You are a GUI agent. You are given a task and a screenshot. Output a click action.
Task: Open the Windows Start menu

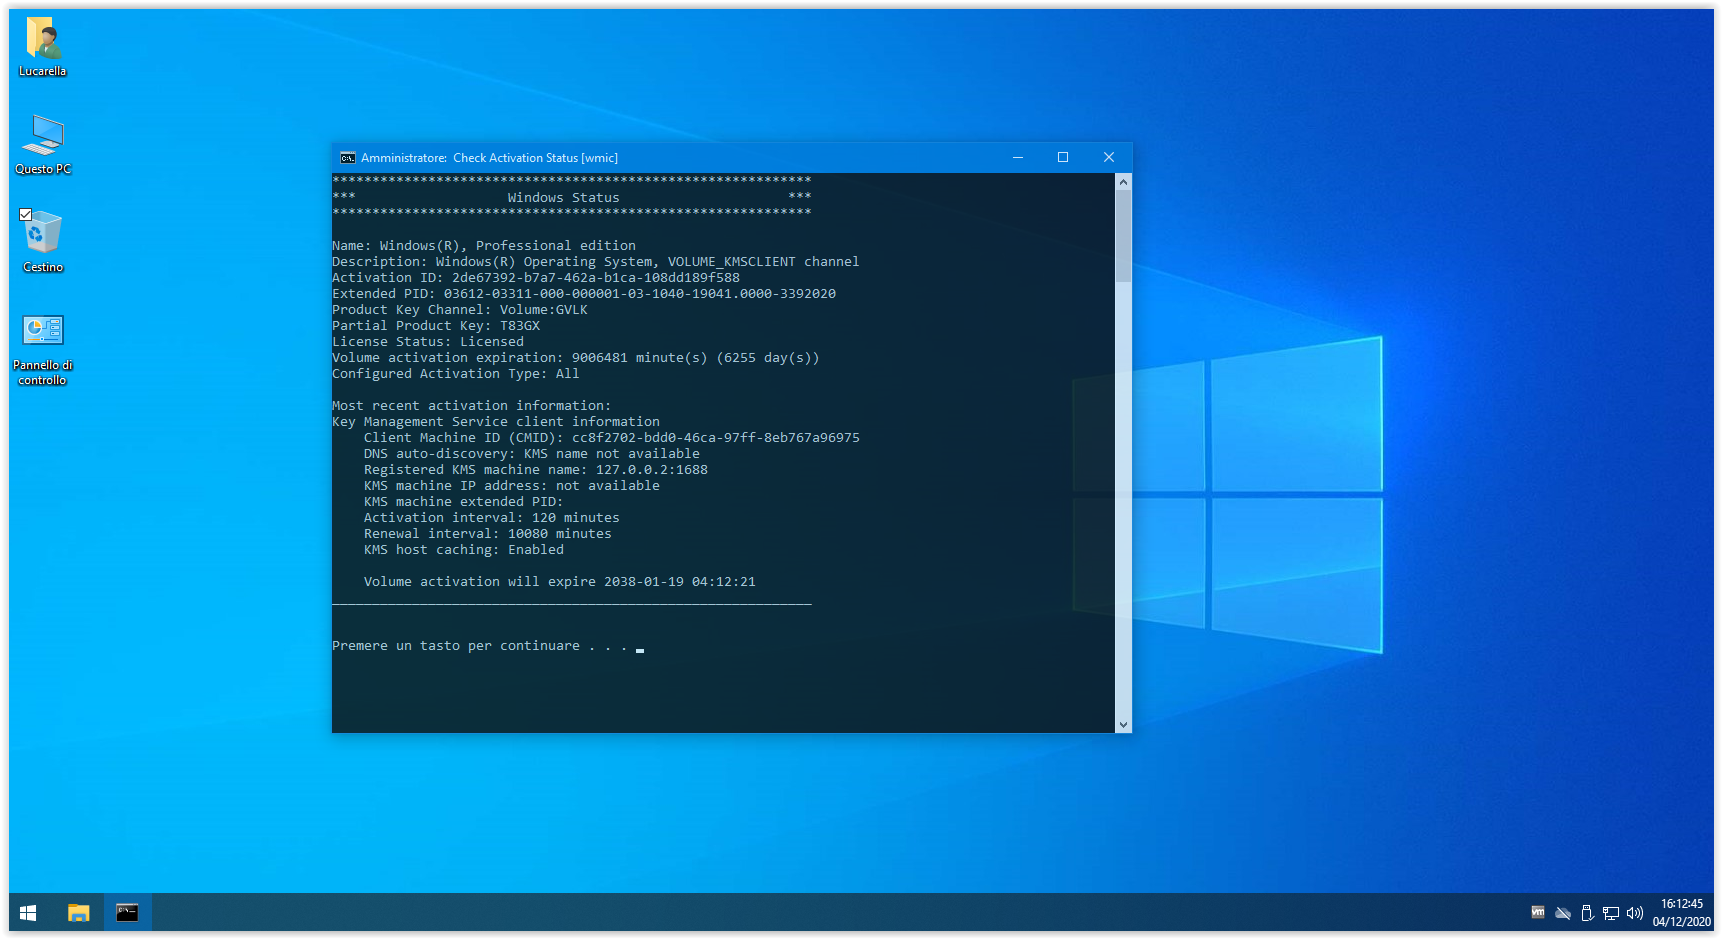point(28,913)
